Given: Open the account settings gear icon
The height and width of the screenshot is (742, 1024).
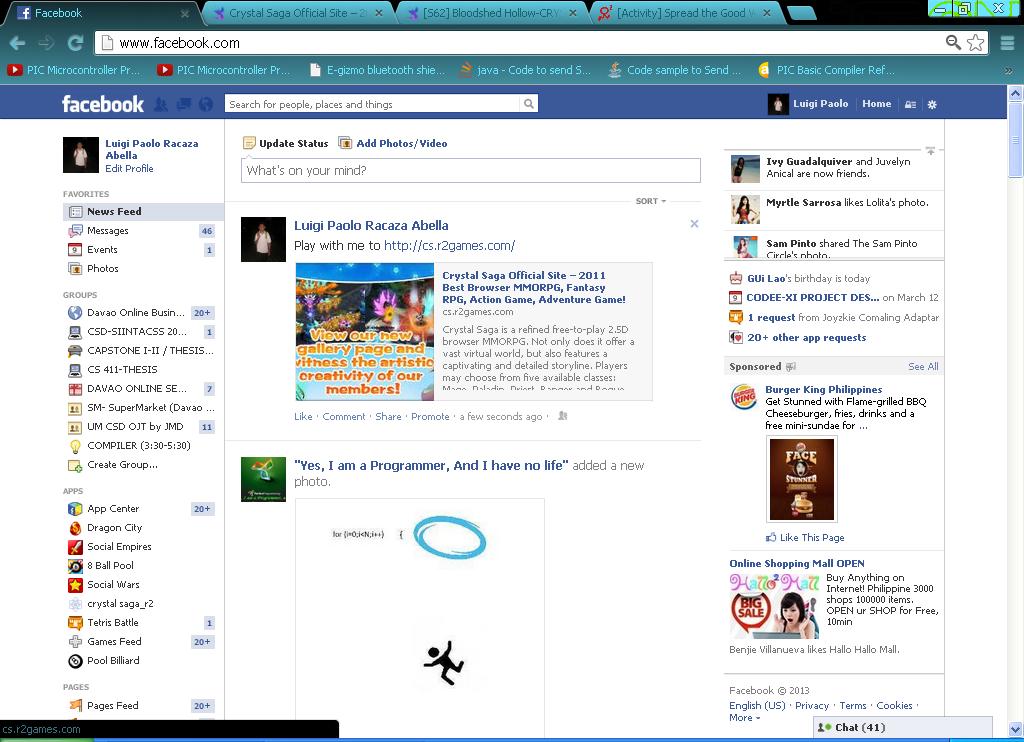Looking at the screenshot, I should (932, 104).
